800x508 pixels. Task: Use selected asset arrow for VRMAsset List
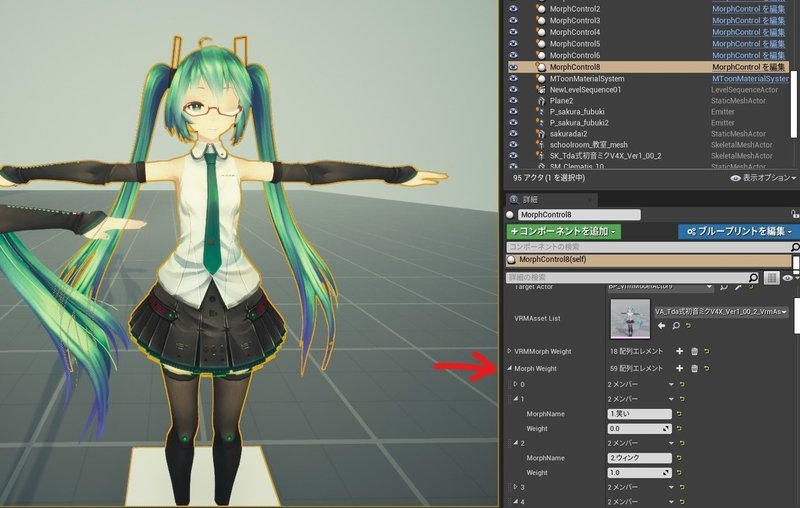(662, 325)
